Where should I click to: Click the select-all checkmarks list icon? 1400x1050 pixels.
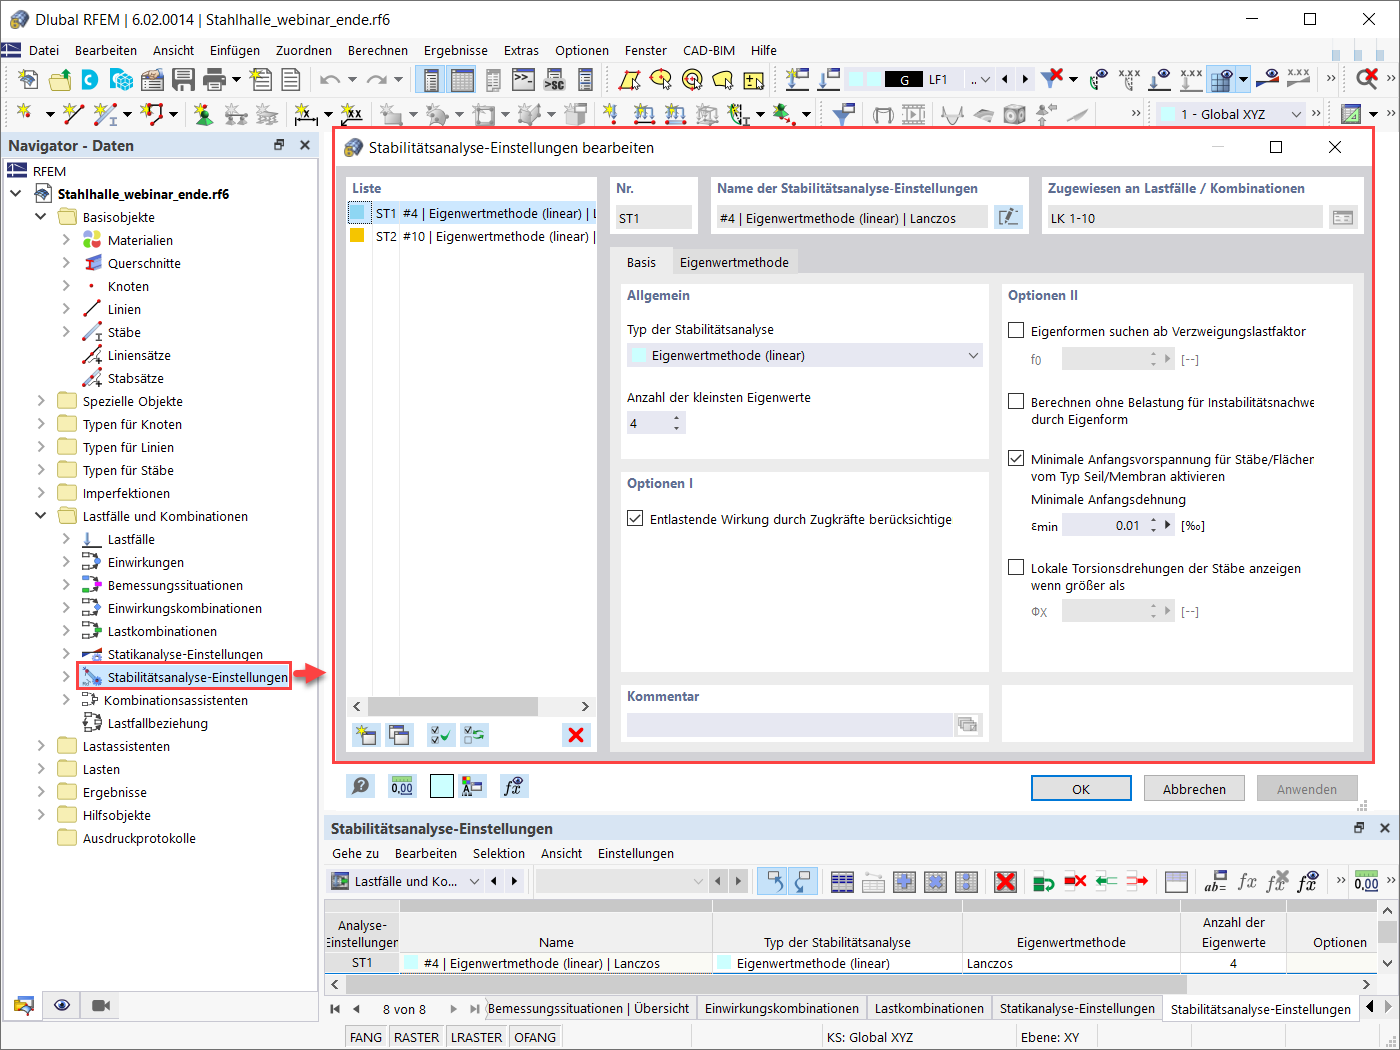coord(441,735)
